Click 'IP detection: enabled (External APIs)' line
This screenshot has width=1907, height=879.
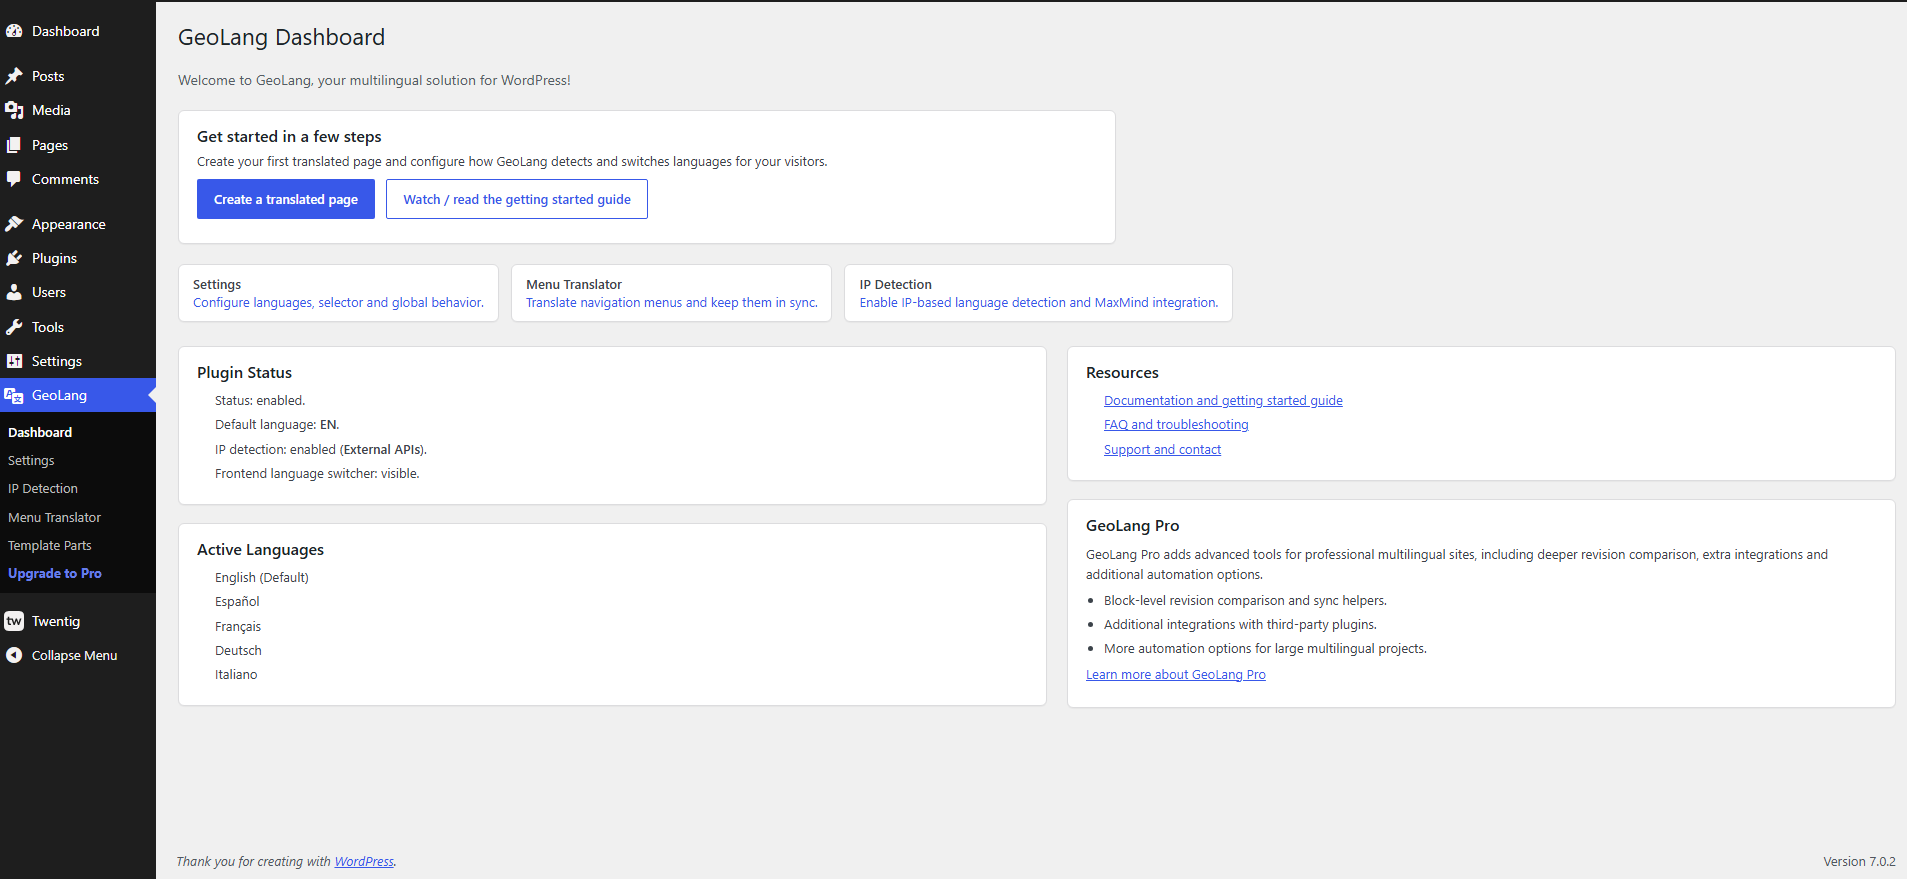tap(321, 450)
